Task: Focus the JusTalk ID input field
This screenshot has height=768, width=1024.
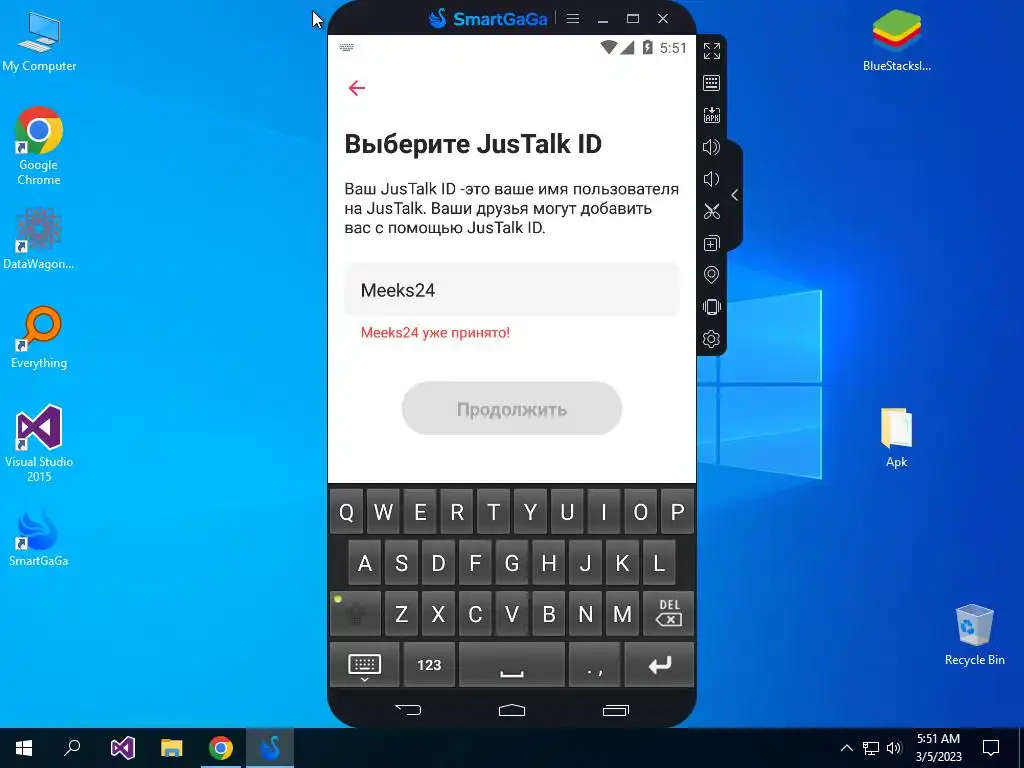Action: tap(512, 290)
